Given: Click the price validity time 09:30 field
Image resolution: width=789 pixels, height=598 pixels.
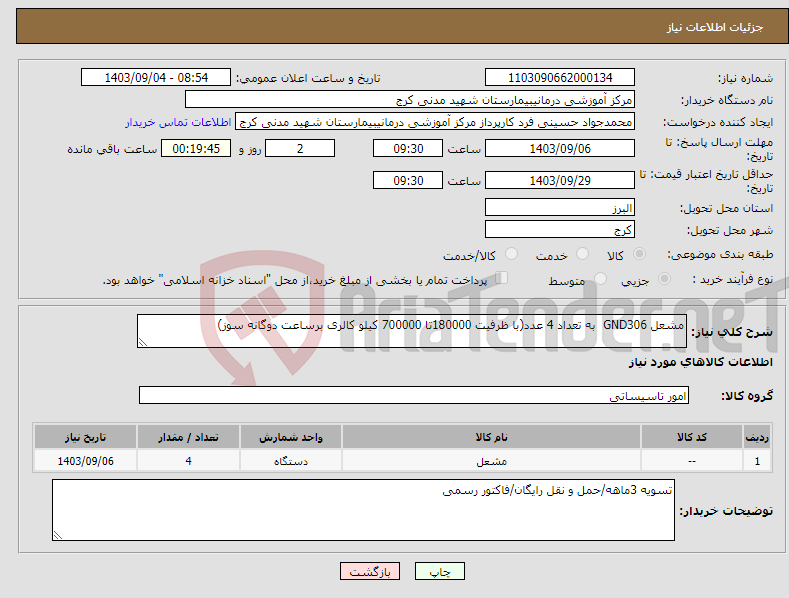Looking at the screenshot, I should tap(408, 180).
